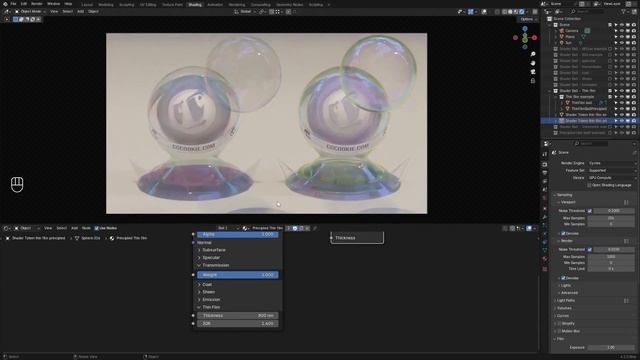The image size is (640, 360).
Task: Open the Output properties tab icon
Action: pyautogui.click(x=545, y=173)
